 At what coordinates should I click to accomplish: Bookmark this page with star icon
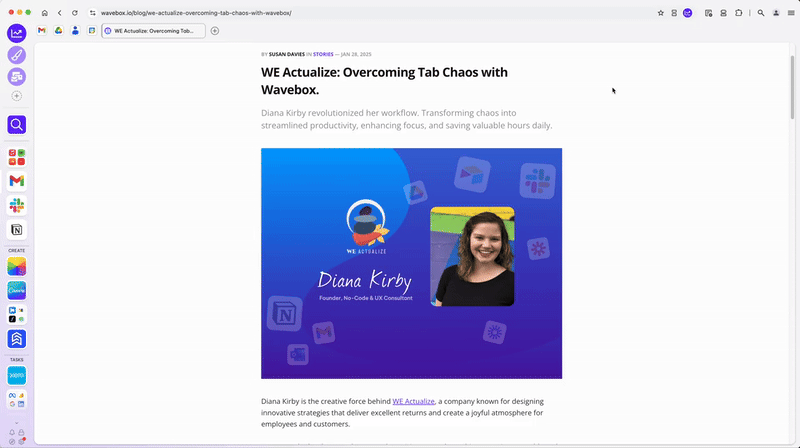(661, 13)
